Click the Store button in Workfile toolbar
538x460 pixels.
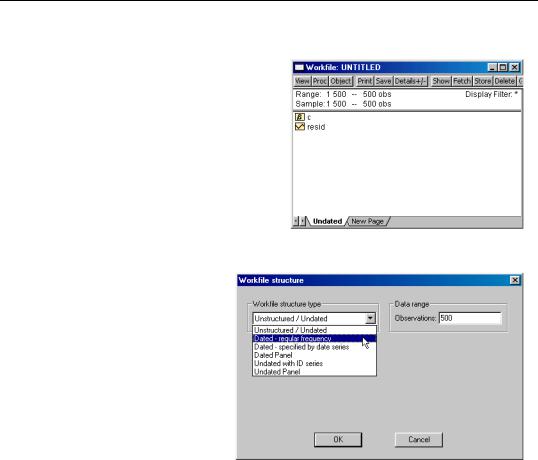[x=483, y=81]
